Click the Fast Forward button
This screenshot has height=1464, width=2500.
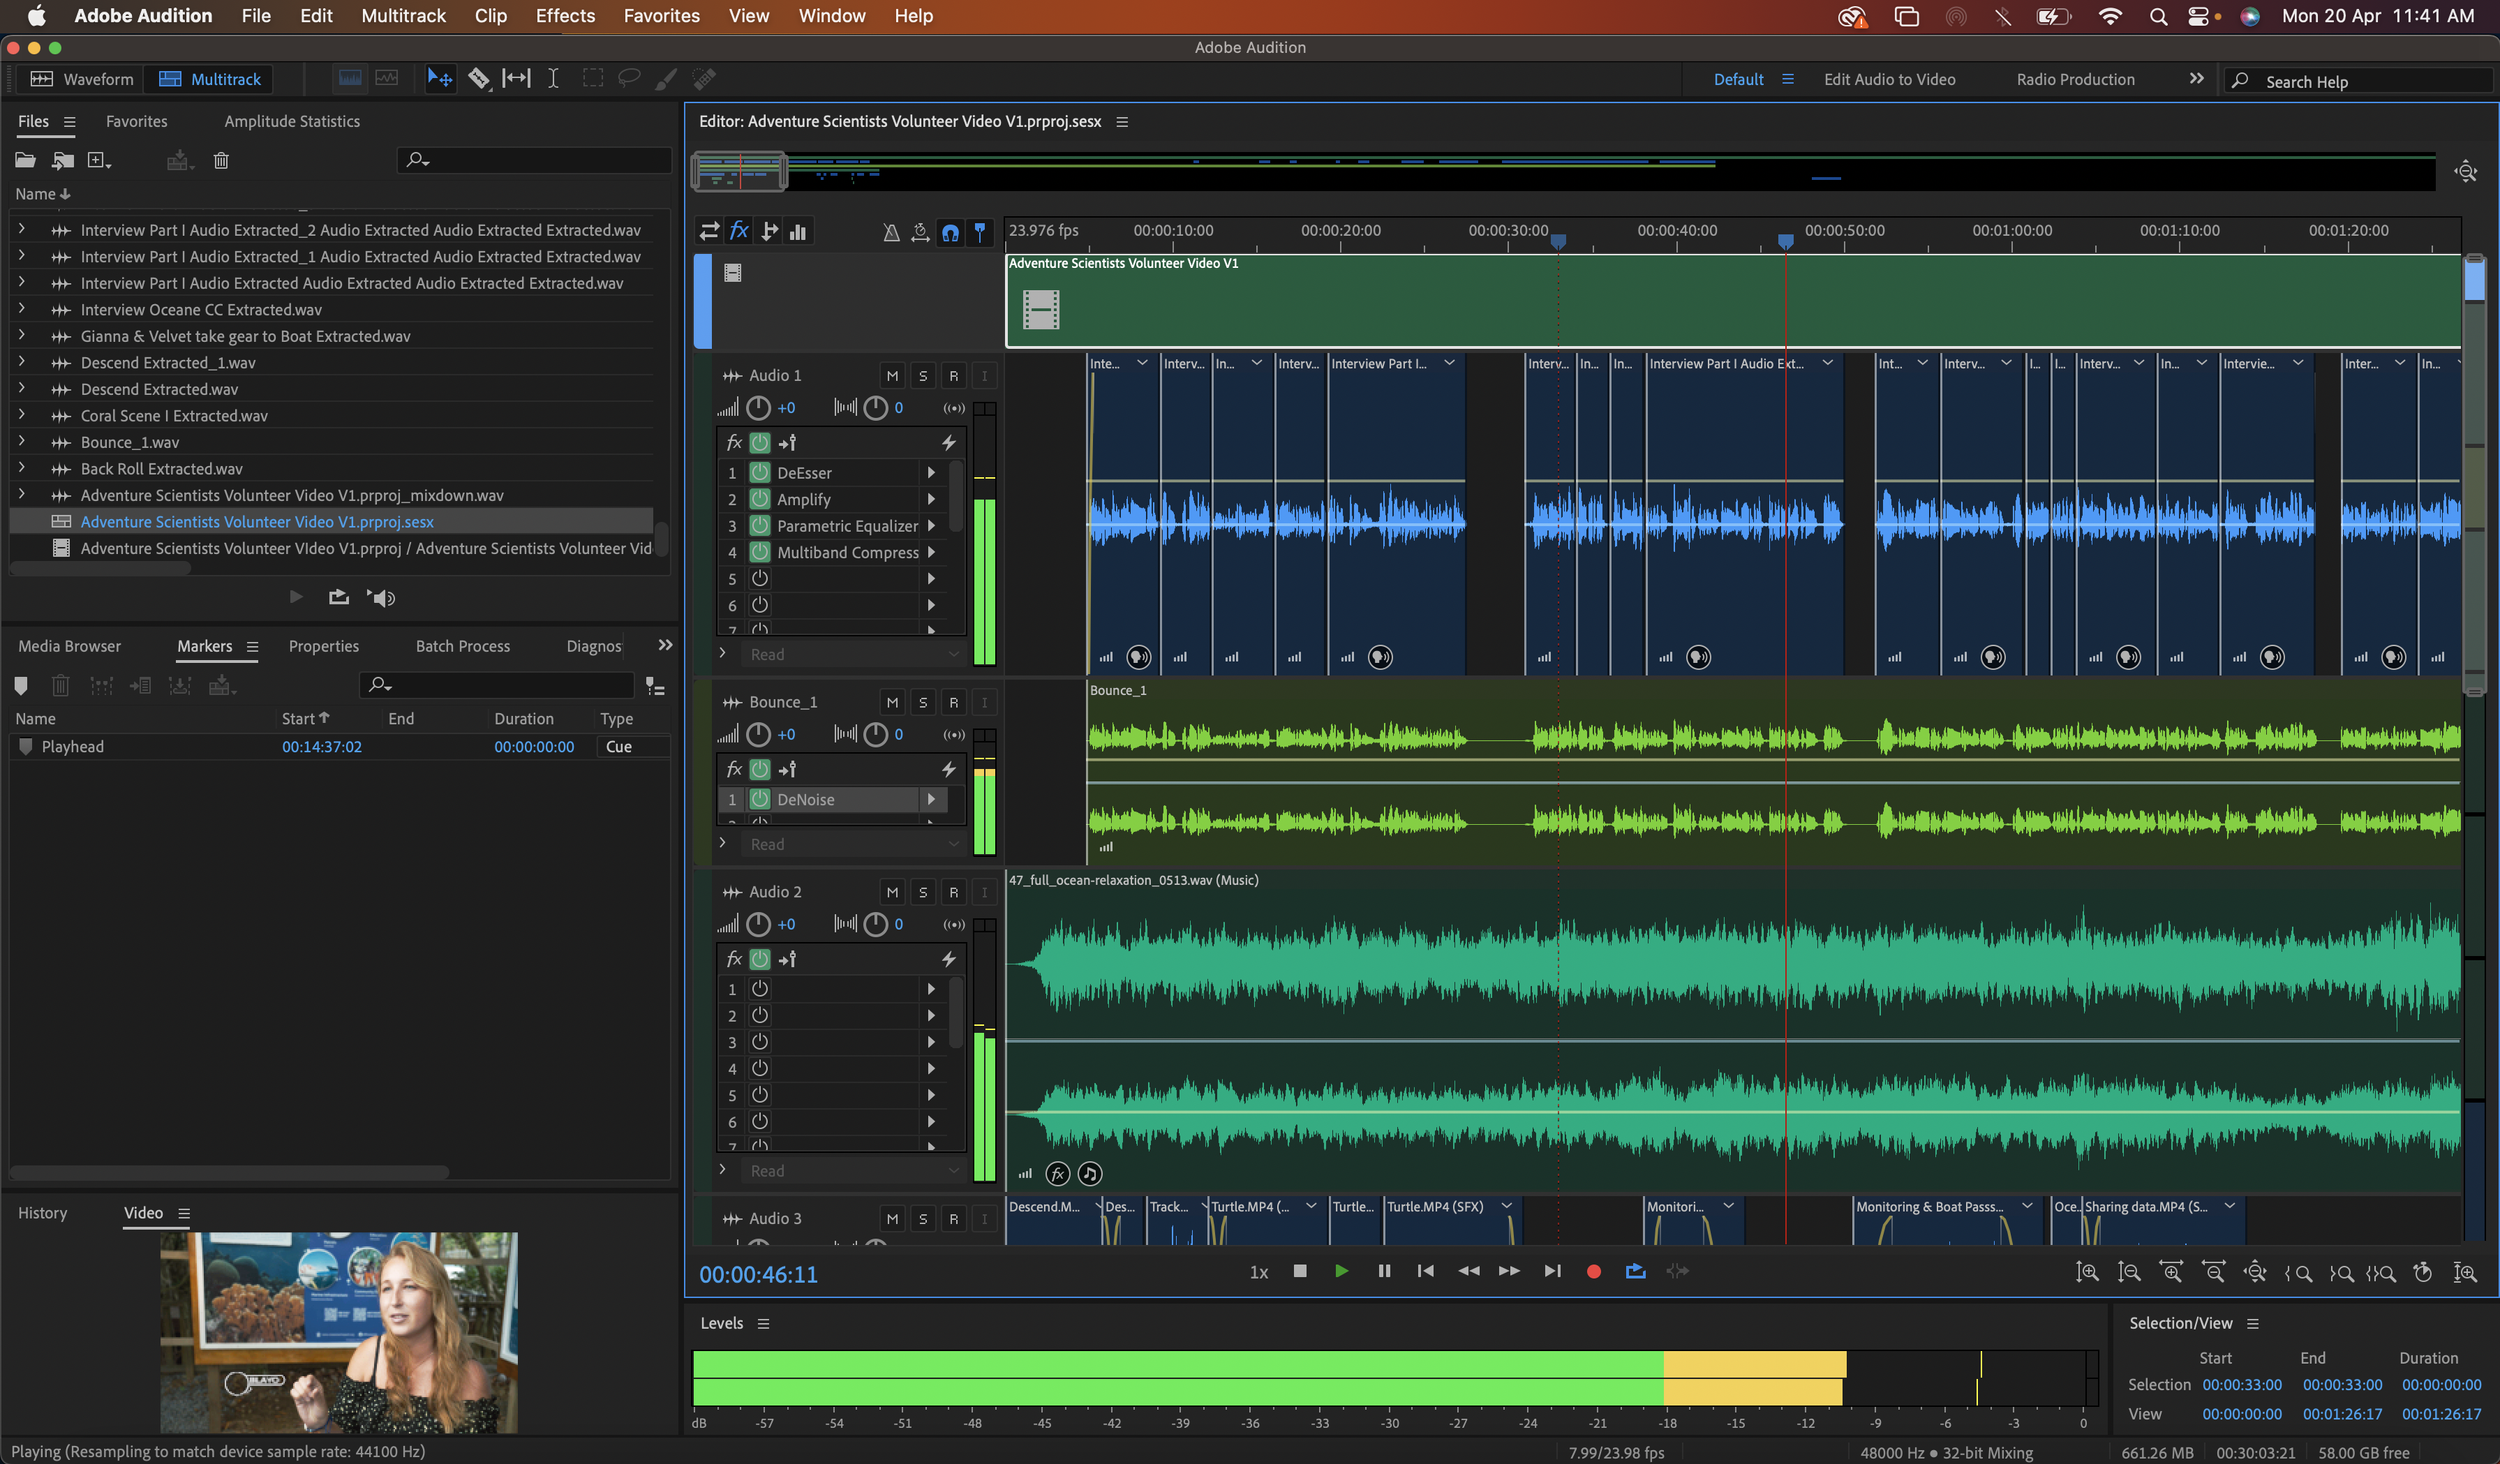pyautogui.click(x=1509, y=1271)
